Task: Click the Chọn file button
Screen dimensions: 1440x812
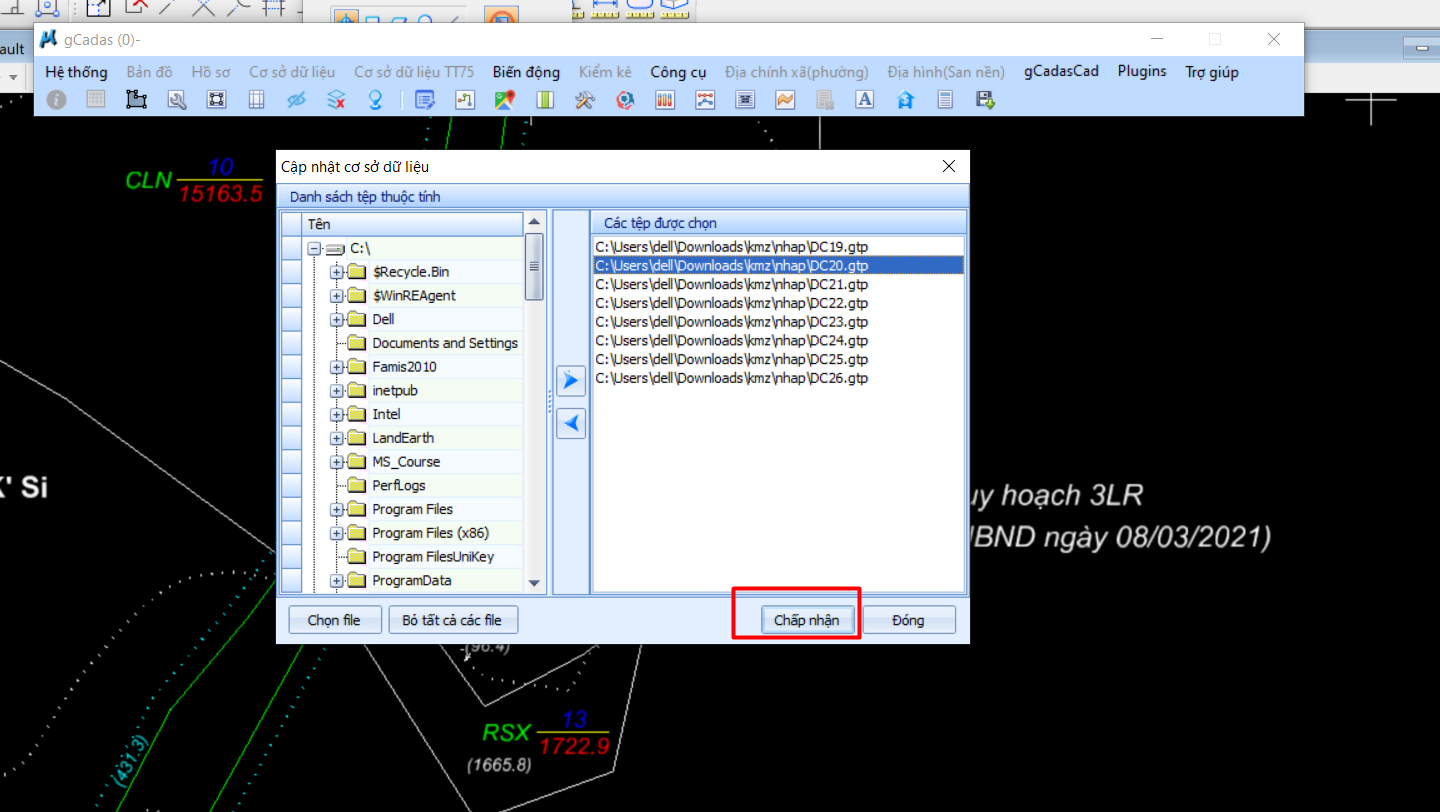Action: (x=334, y=620)
